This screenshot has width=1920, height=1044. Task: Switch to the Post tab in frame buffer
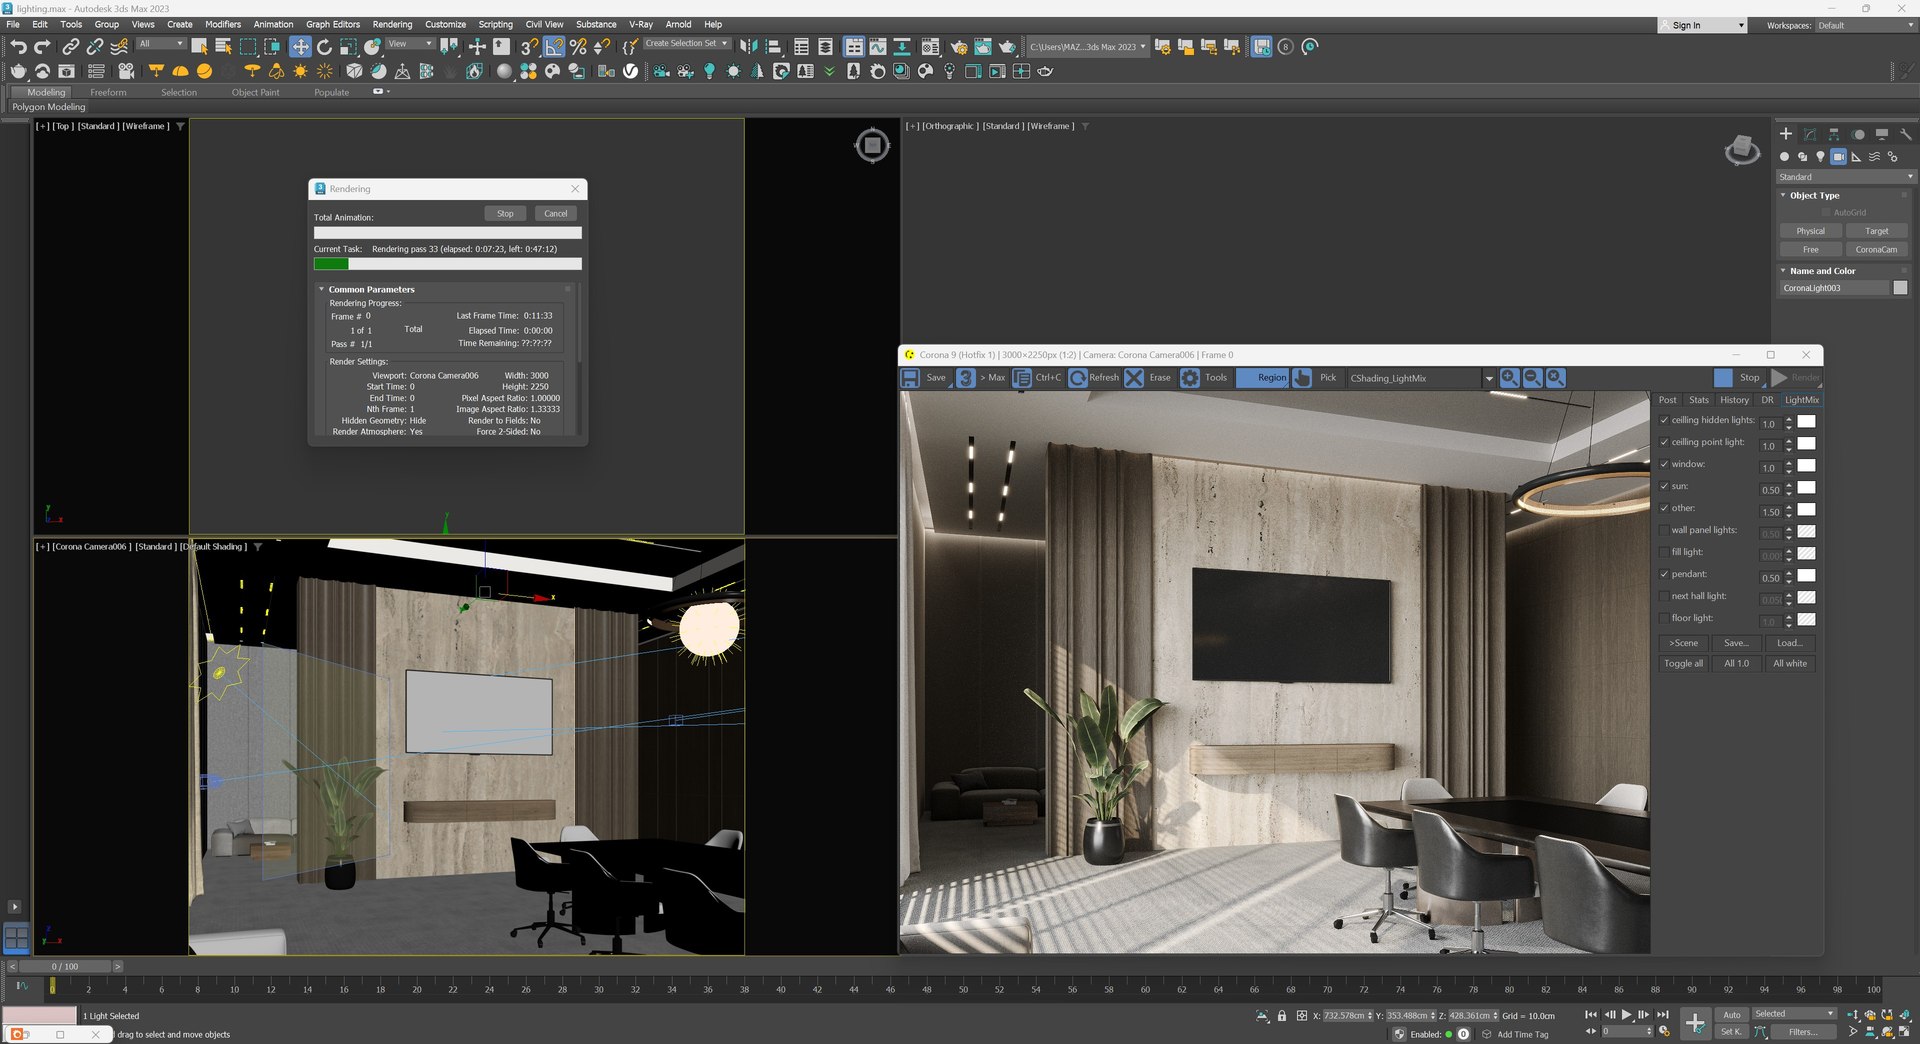click(1668, 400)
